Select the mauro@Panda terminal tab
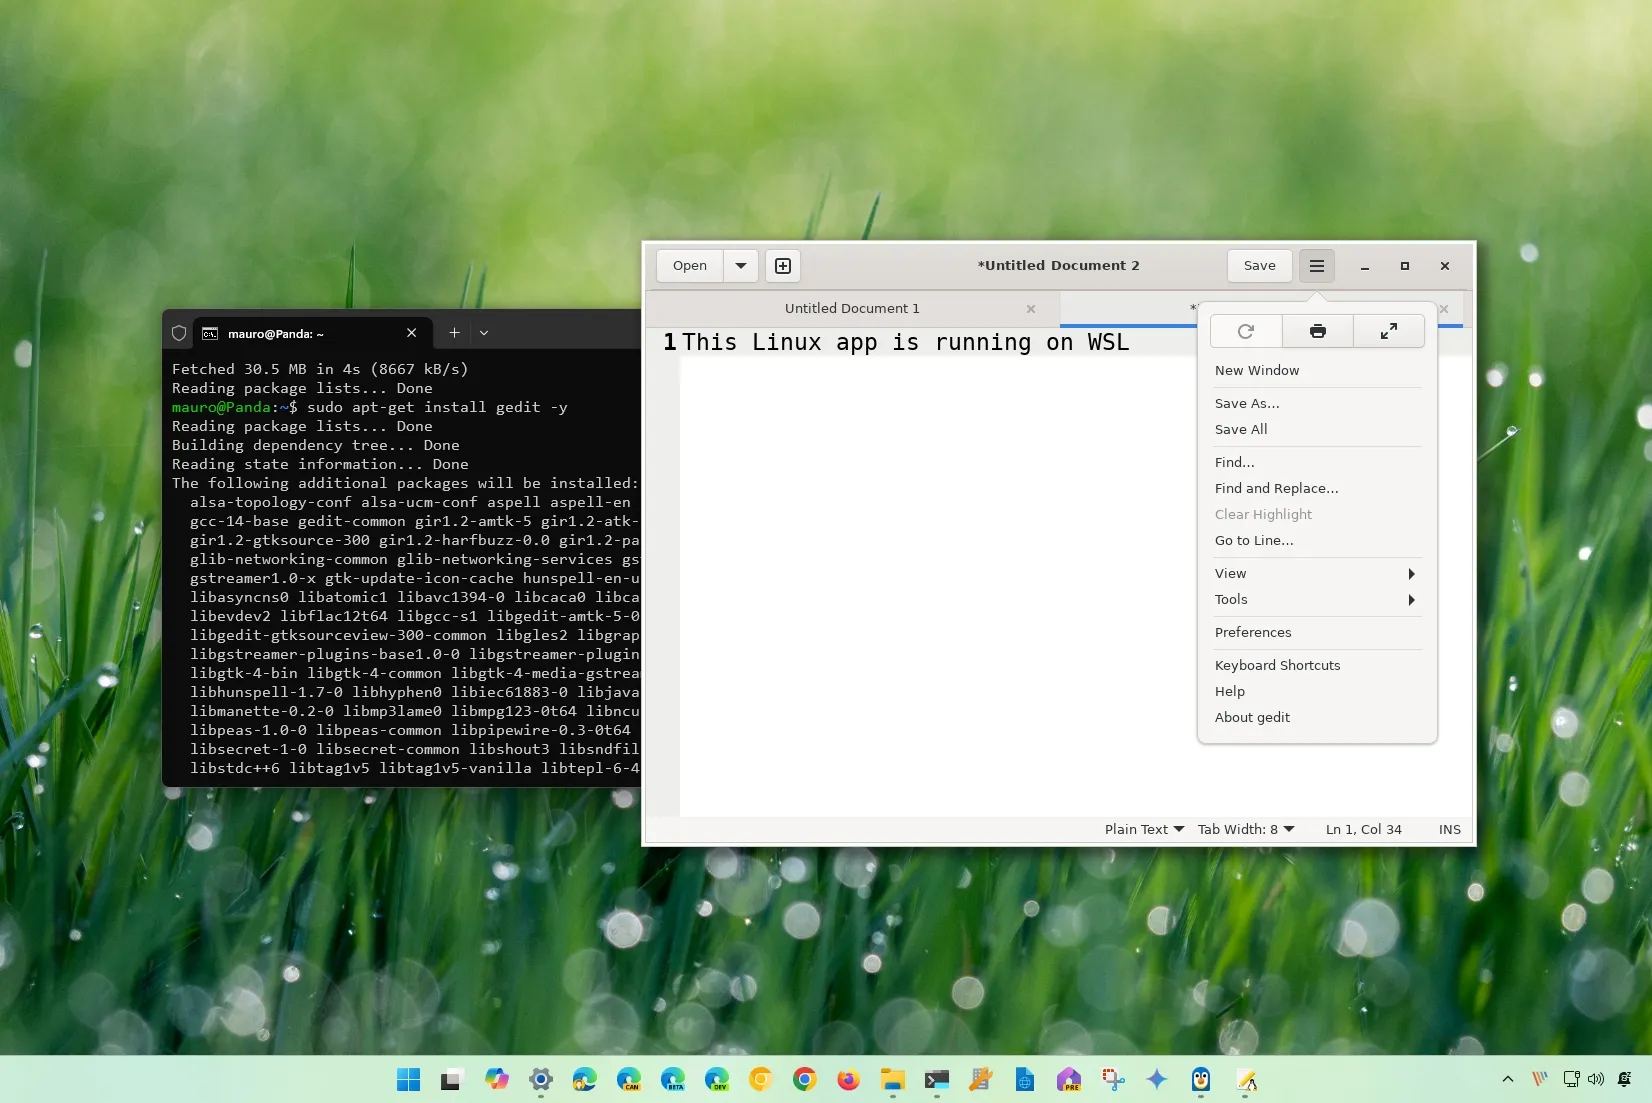 click(x=310, y=333)
